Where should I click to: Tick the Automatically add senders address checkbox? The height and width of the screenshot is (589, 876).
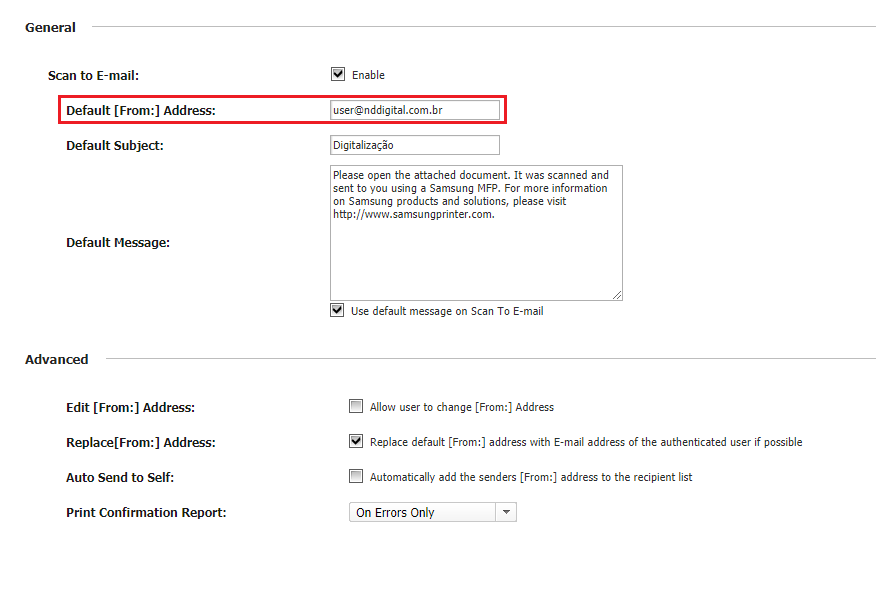356,477
